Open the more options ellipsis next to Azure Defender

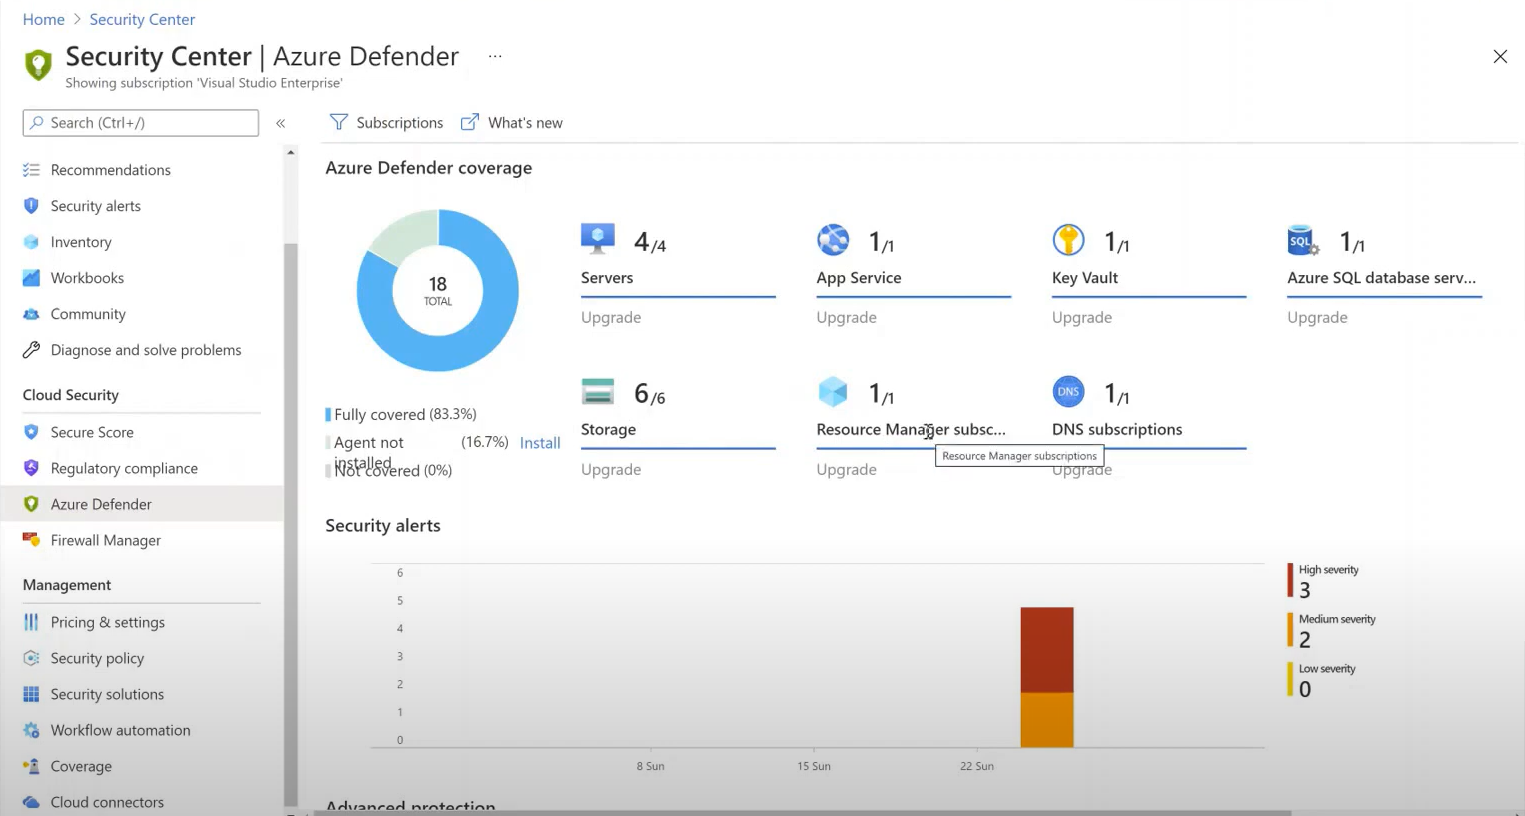pos(495,57)
